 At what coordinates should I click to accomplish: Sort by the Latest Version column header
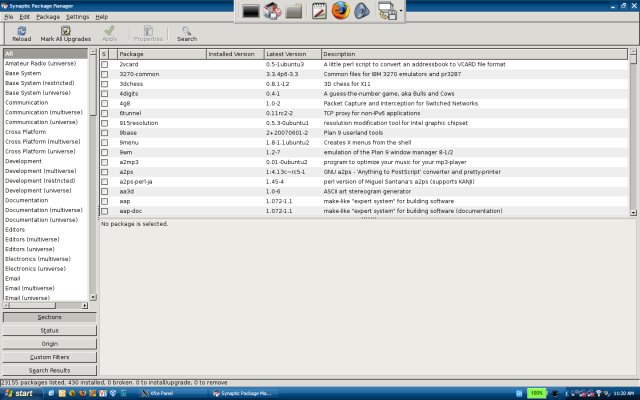[x=292, y=53]
